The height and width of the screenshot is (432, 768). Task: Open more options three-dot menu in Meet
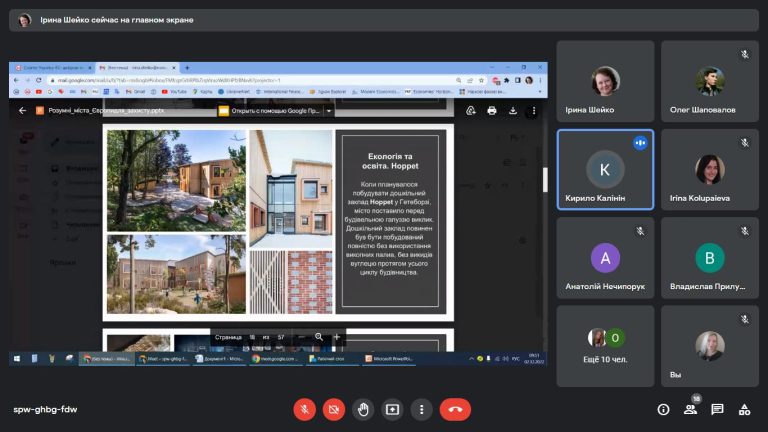(x=421, y=409)
